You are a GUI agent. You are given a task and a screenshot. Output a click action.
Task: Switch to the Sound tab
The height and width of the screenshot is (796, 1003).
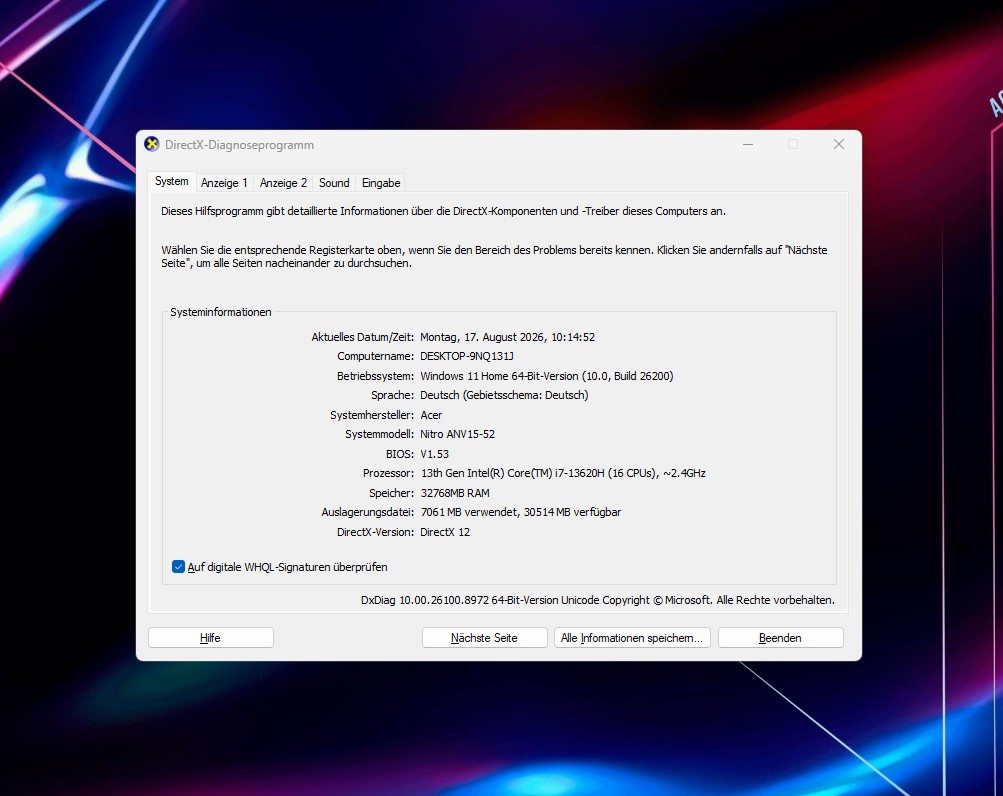[334, 183]
